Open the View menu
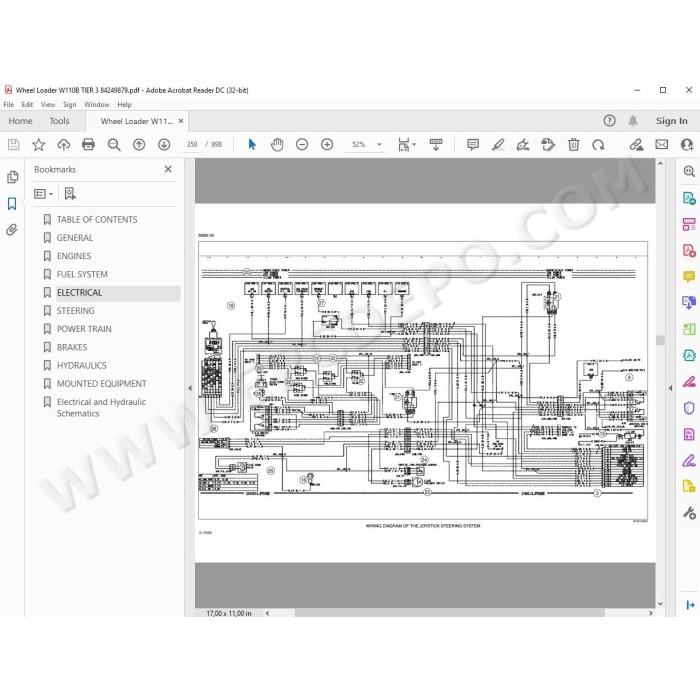 pos(48,104)
